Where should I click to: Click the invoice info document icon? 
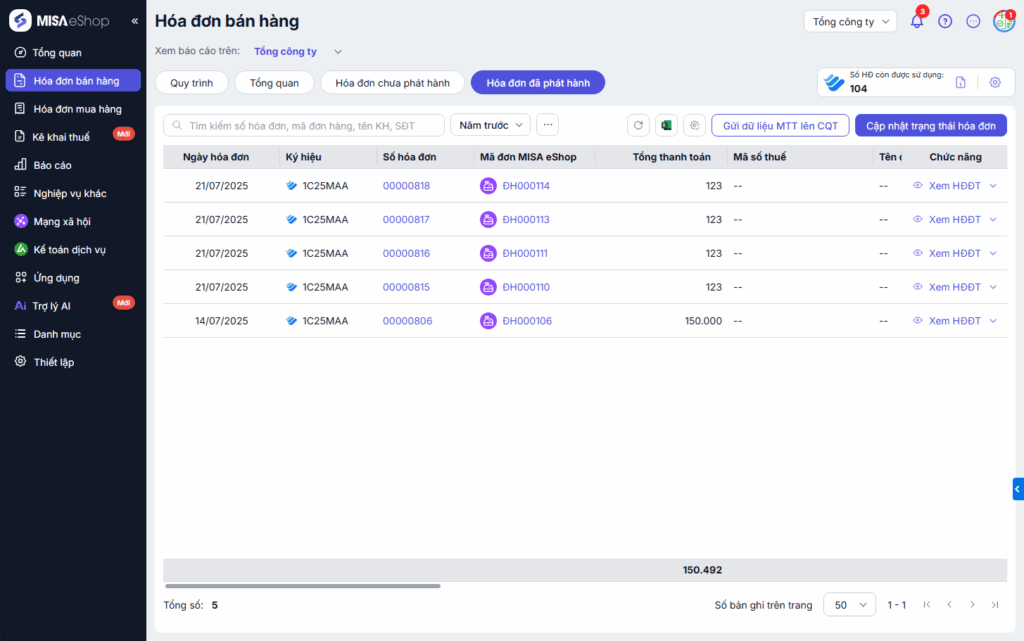pyautogui.click(x=960, y=83)
